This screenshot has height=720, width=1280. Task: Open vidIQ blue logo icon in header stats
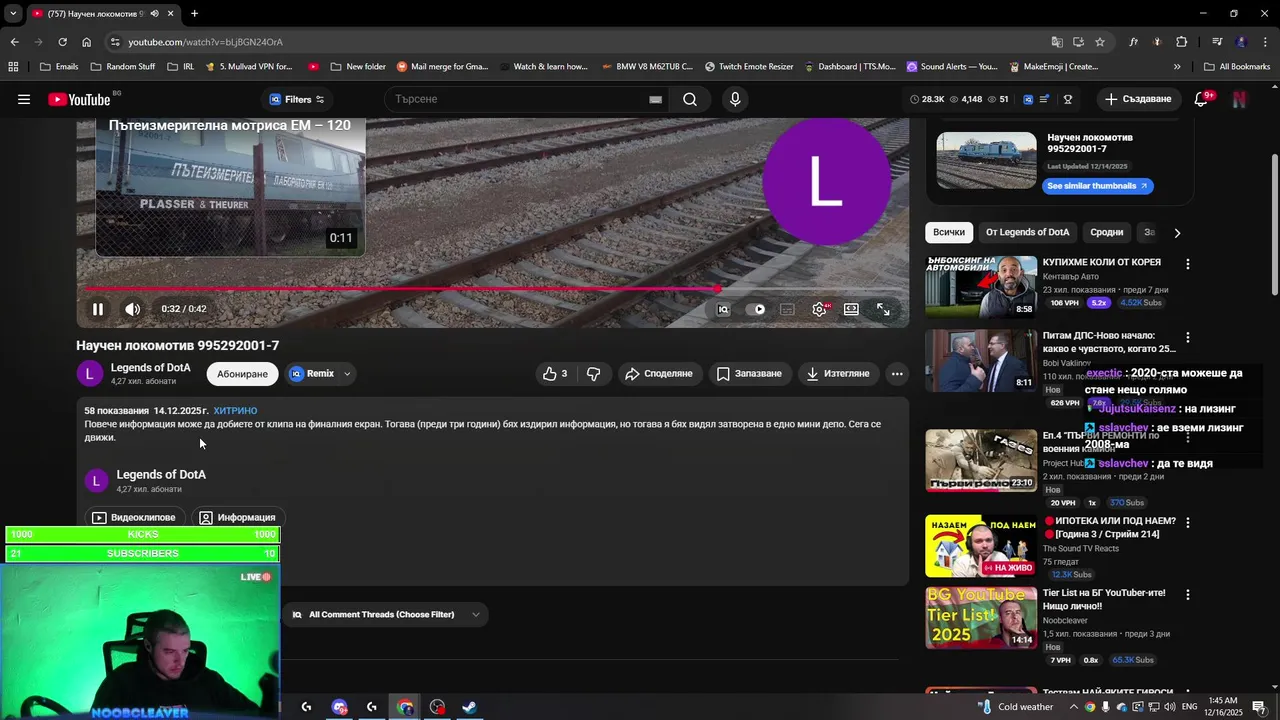(1028, 99)
